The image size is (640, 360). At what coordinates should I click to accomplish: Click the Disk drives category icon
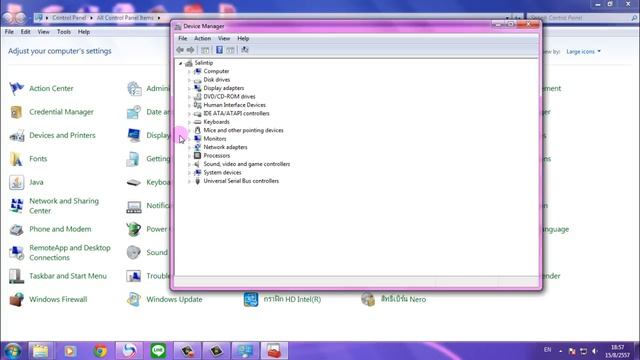click(198, 80)
